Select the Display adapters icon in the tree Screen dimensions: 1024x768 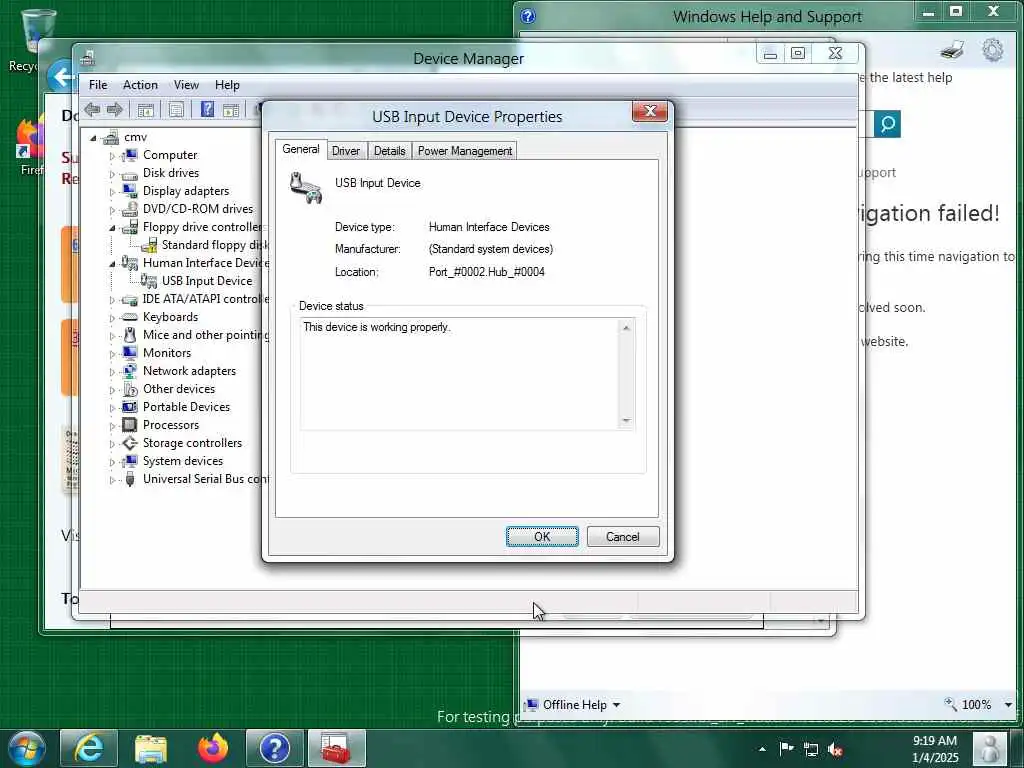point(130,191)
